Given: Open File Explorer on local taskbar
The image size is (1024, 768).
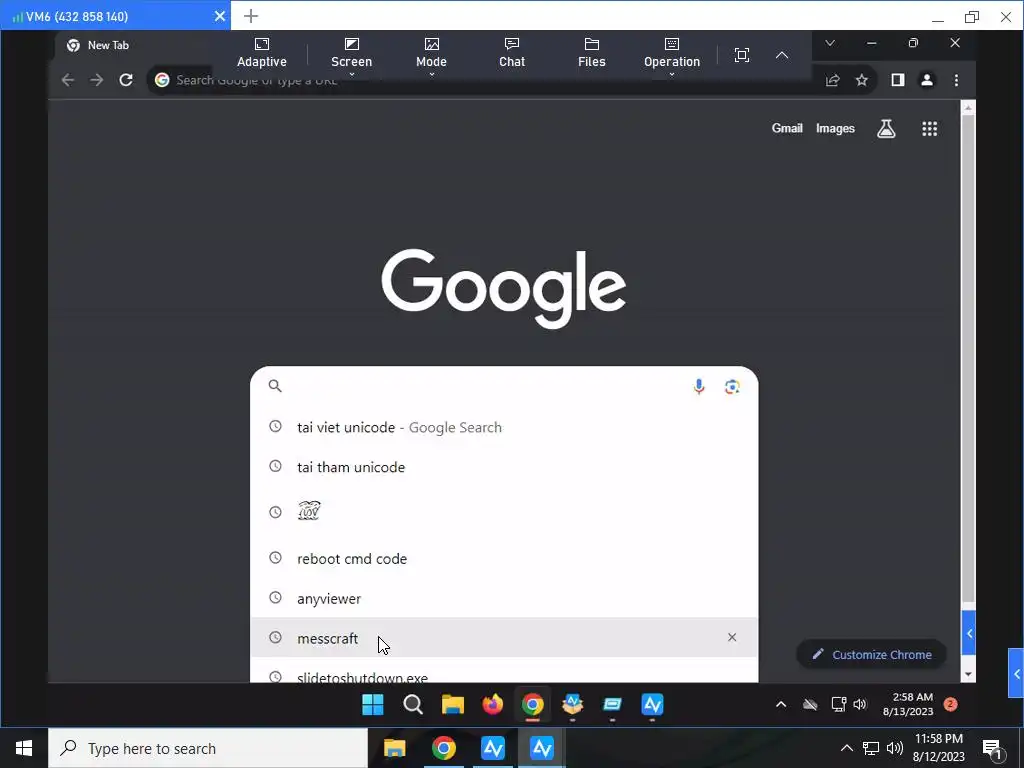Looking at the screenshot, I should point(394,748).
